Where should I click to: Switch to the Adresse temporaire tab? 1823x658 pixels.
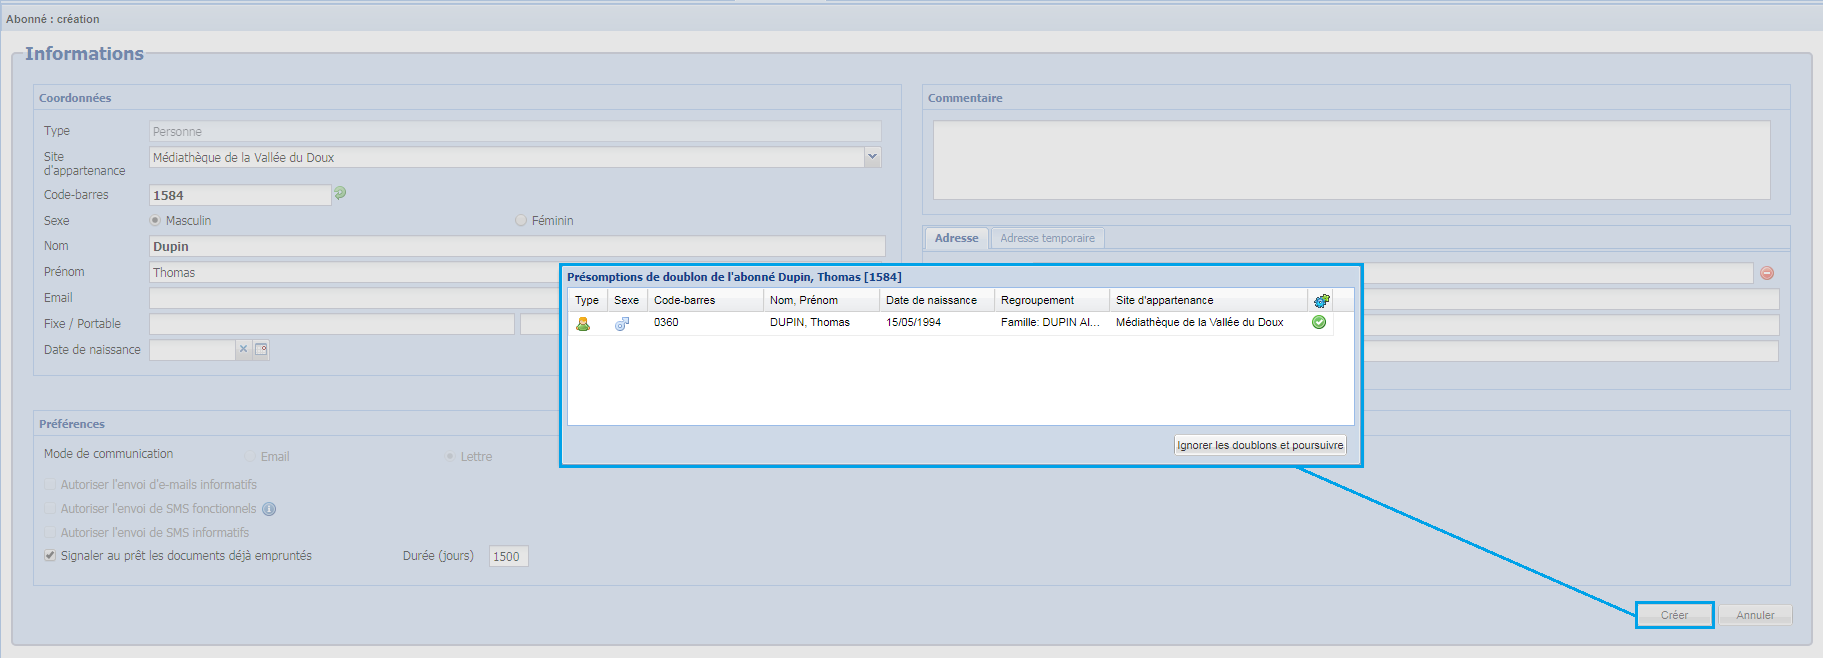(1047, 238)
